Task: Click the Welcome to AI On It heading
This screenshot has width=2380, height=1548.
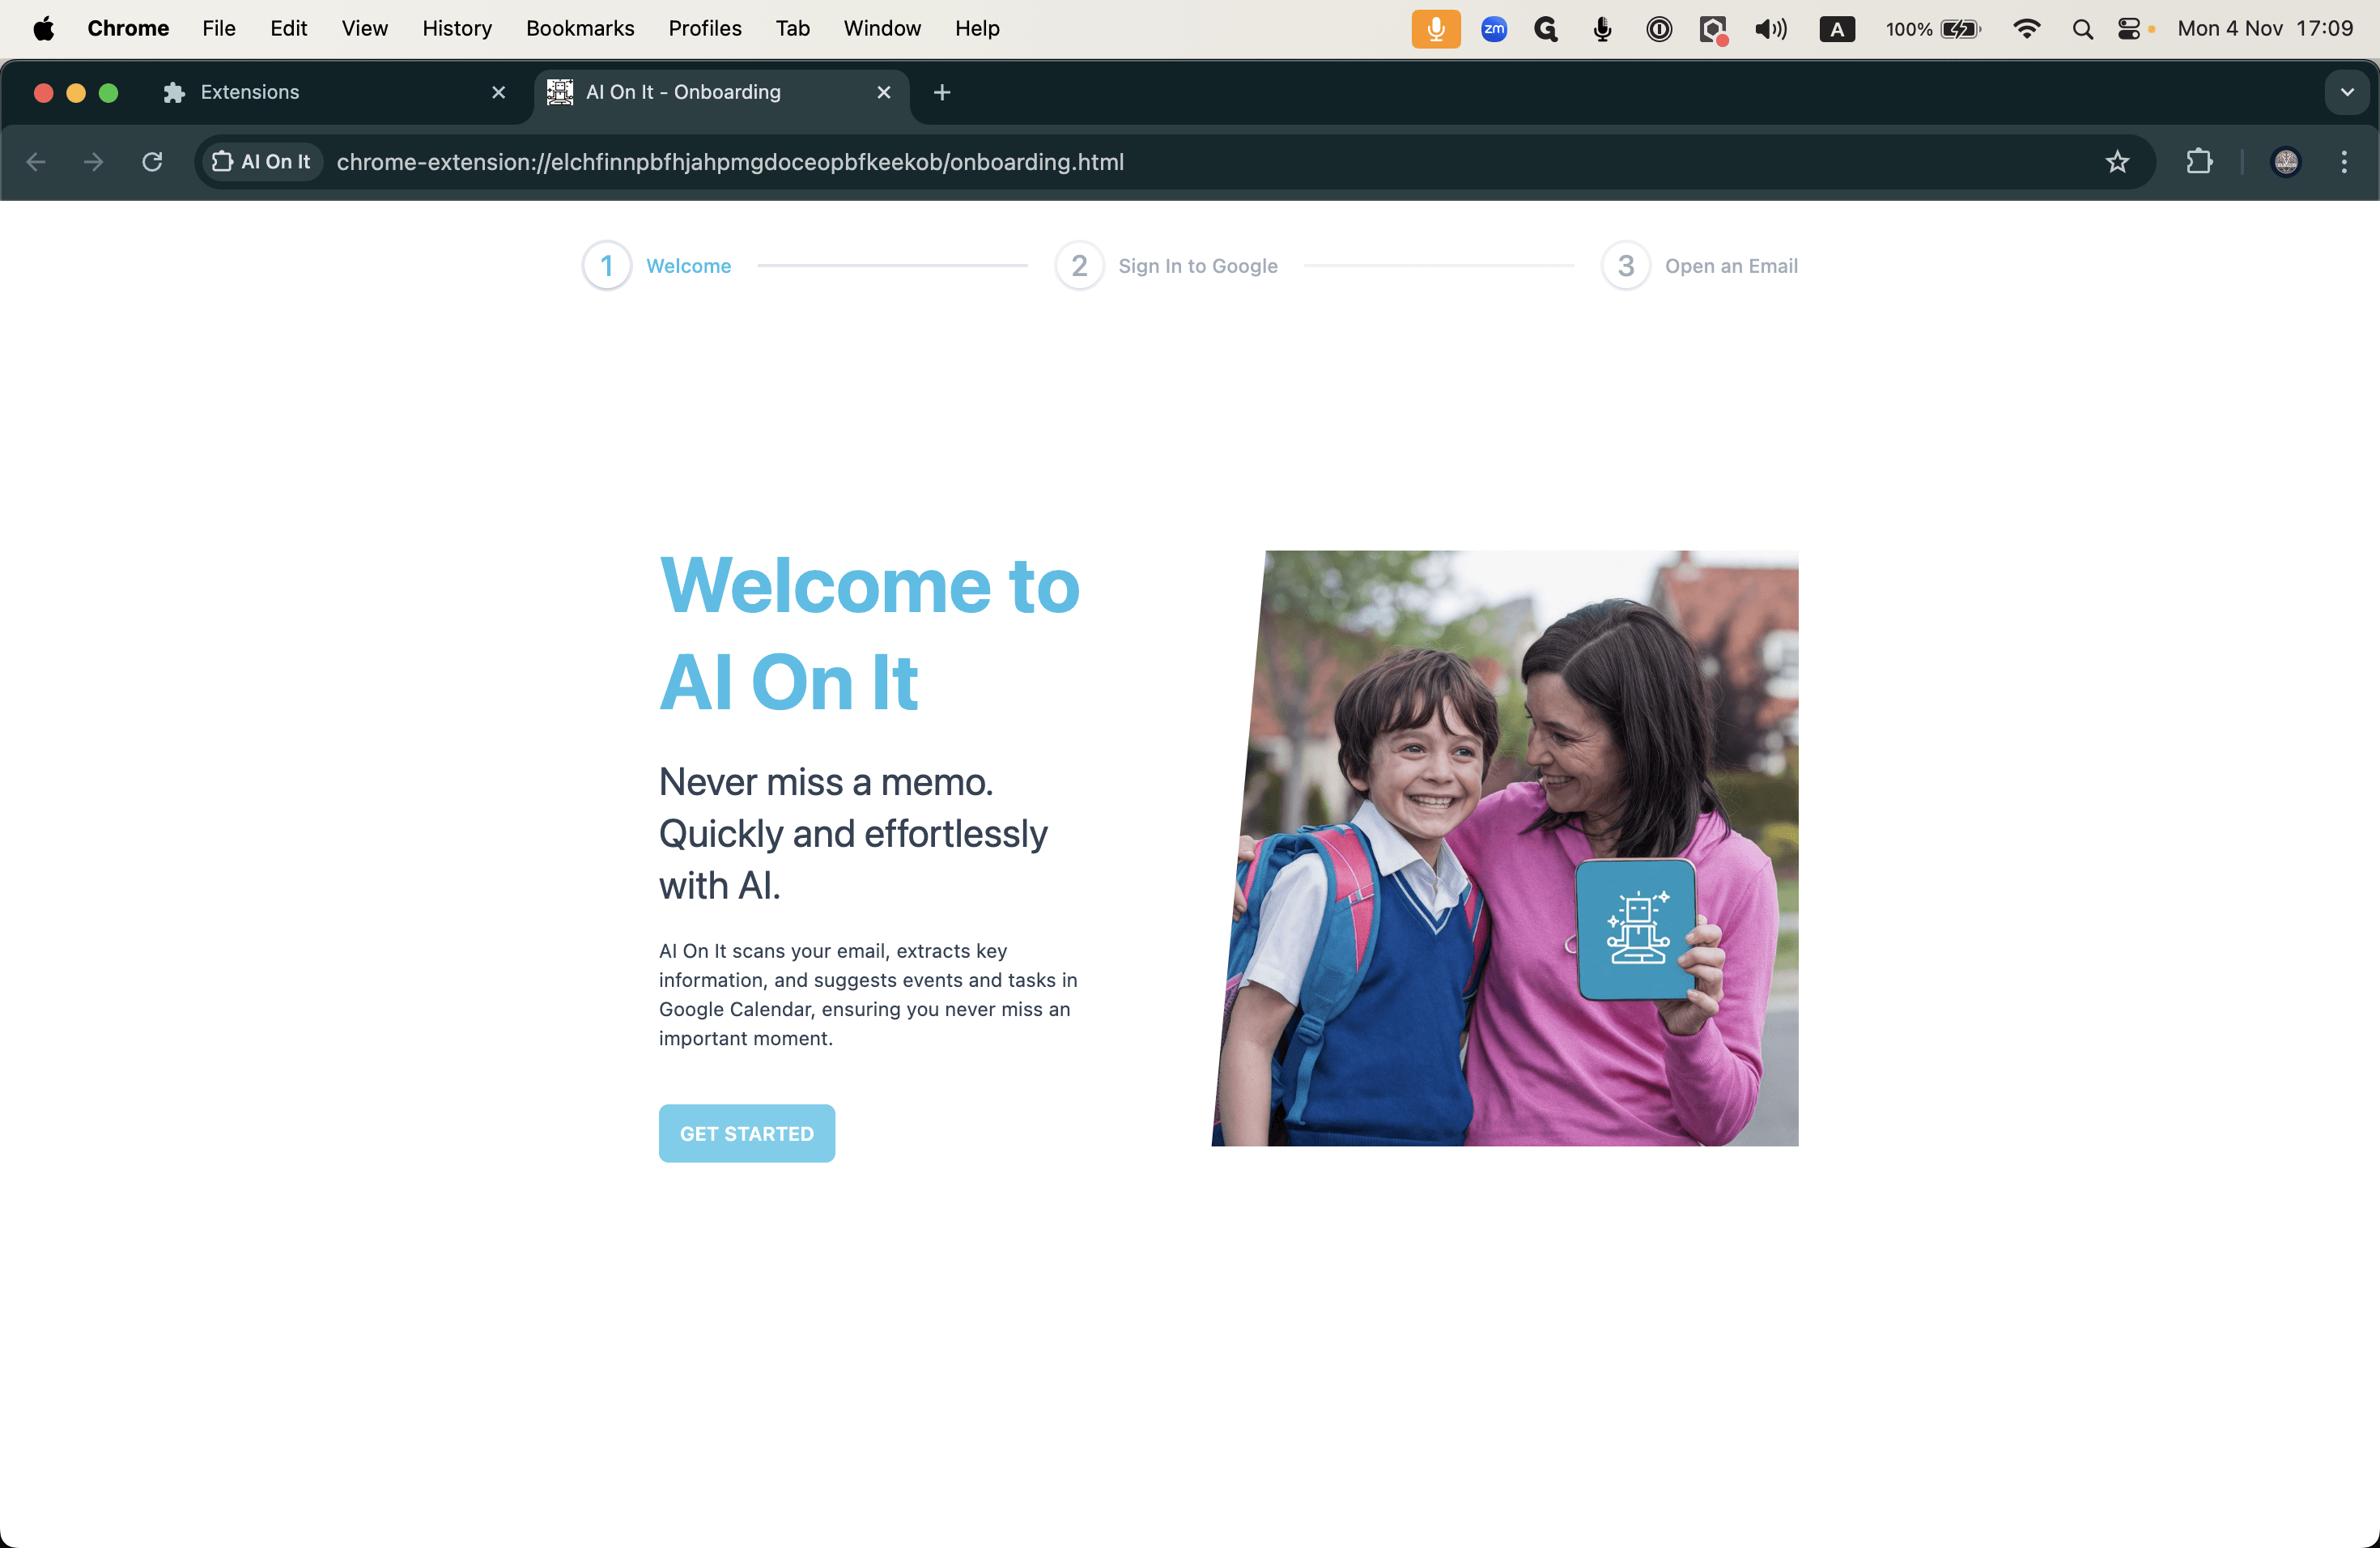Action: (870, 633)
